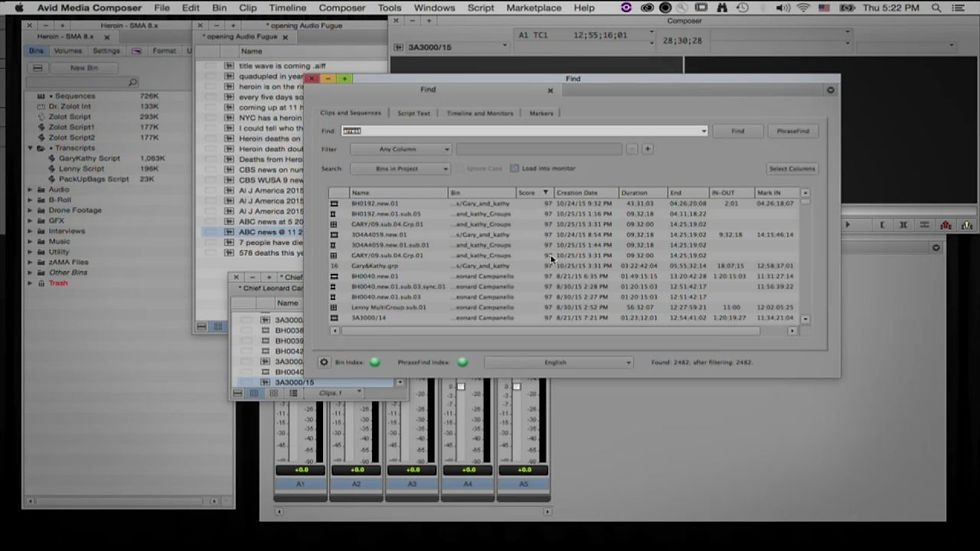This screenshot has width=980, height=551.
Task: Open Find settings gear icon
Action: pos(324,362)
